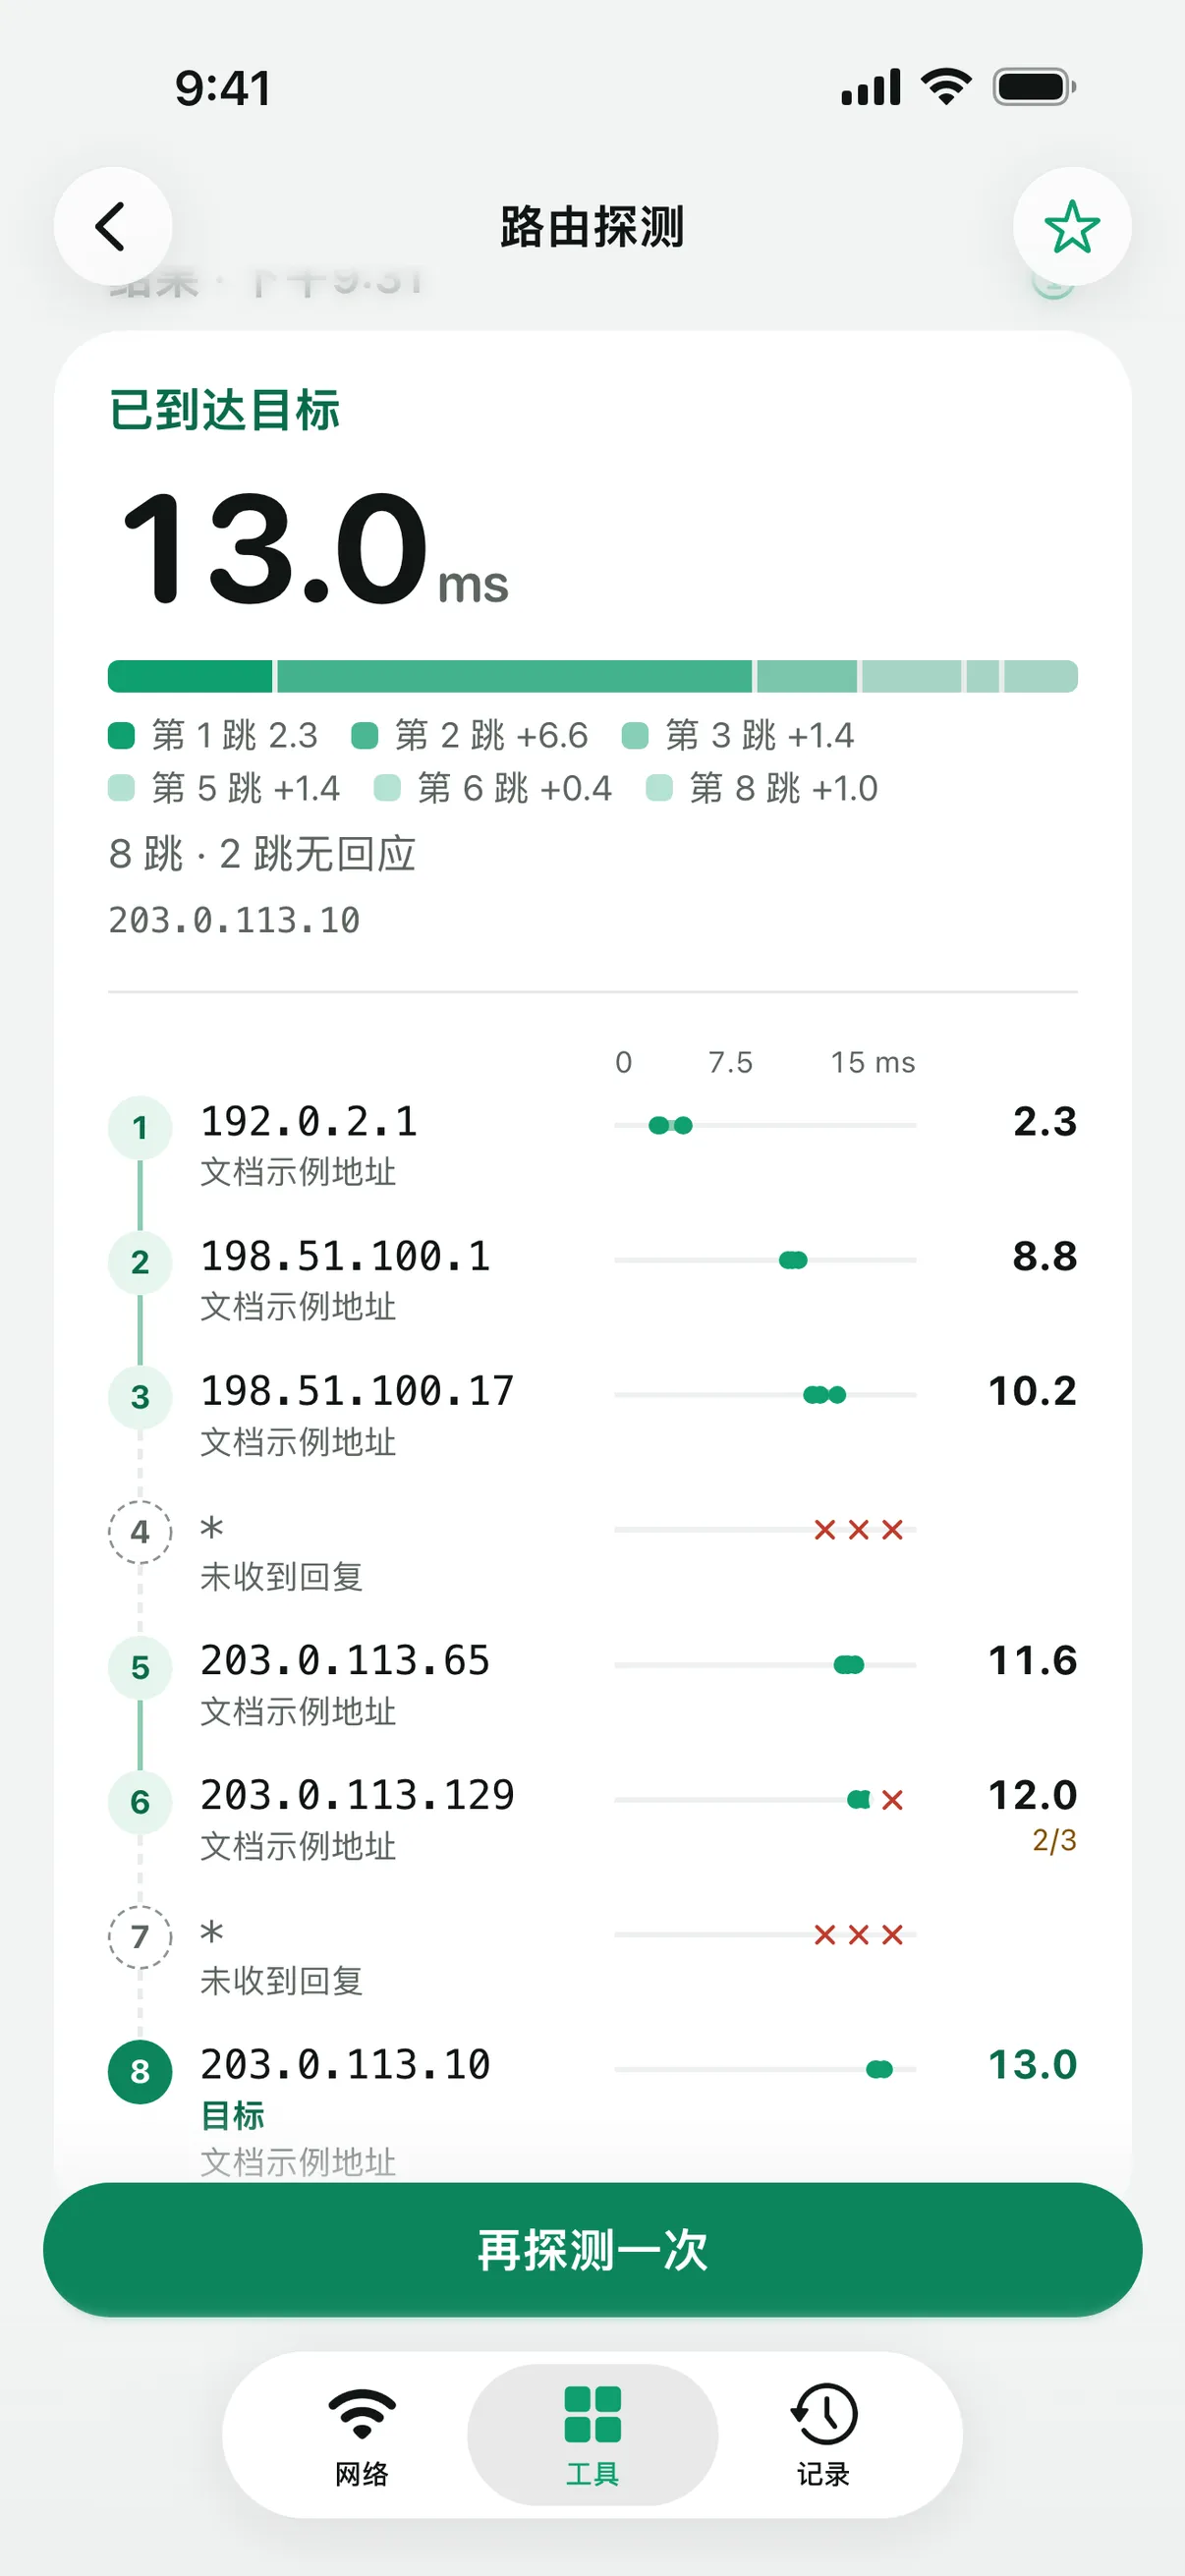Viewport: 1185px width, 2576px height.
Task: Tap the legend swatch for 第 1 跳
Action: click(121, 736)
